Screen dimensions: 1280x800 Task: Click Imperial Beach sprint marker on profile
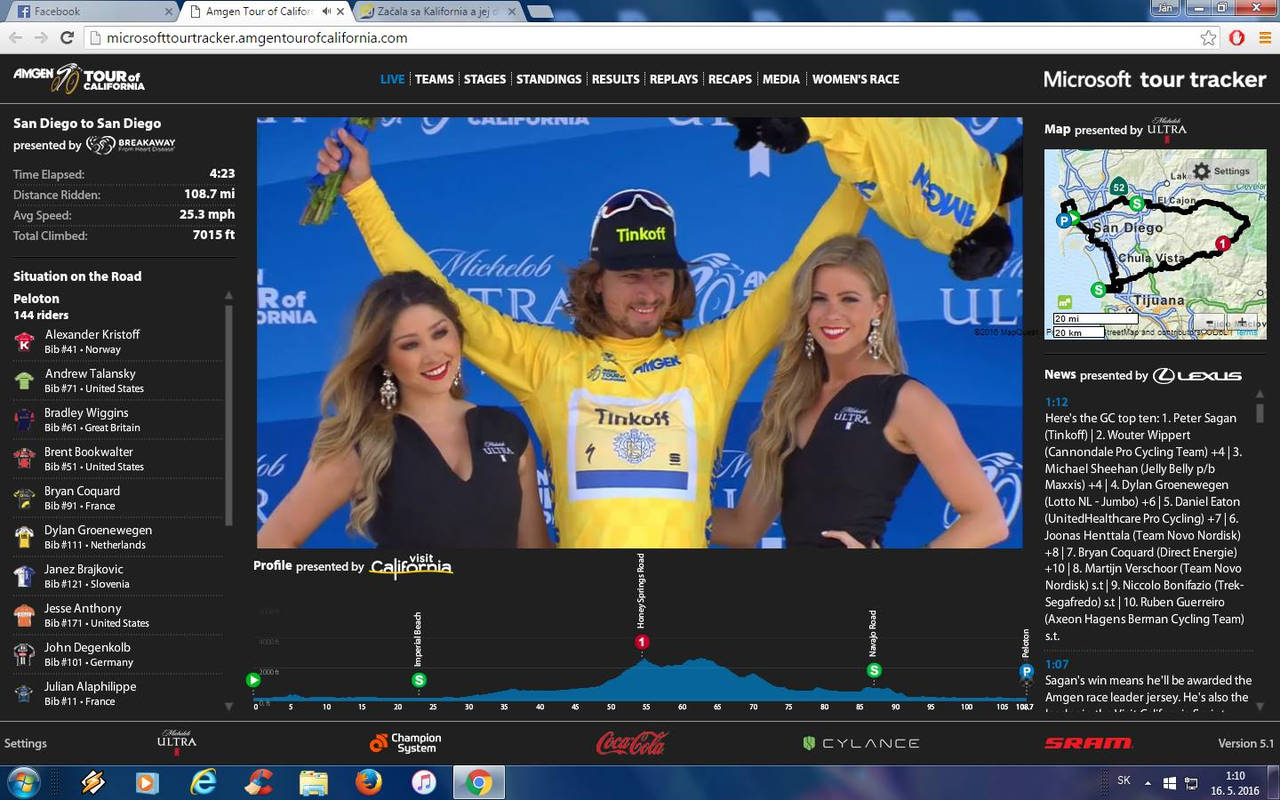(x=419, y=680)
